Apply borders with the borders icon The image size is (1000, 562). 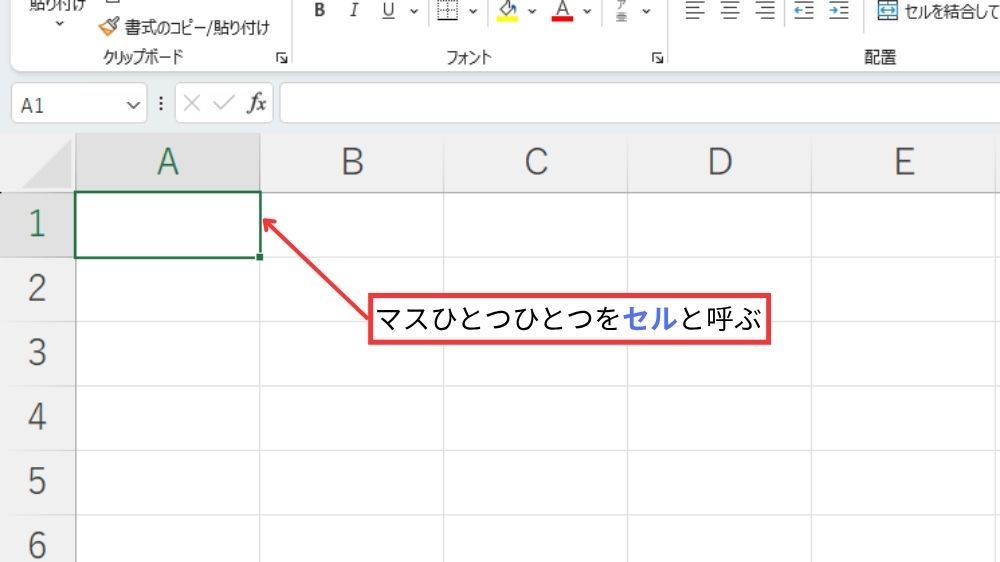point(447,10)
